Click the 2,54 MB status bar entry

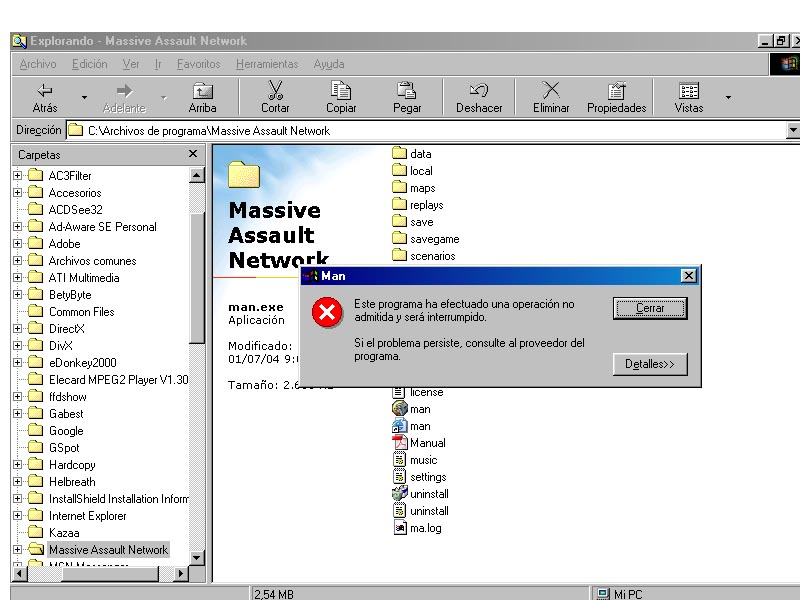pyautogui.click(x=273, y=594)
